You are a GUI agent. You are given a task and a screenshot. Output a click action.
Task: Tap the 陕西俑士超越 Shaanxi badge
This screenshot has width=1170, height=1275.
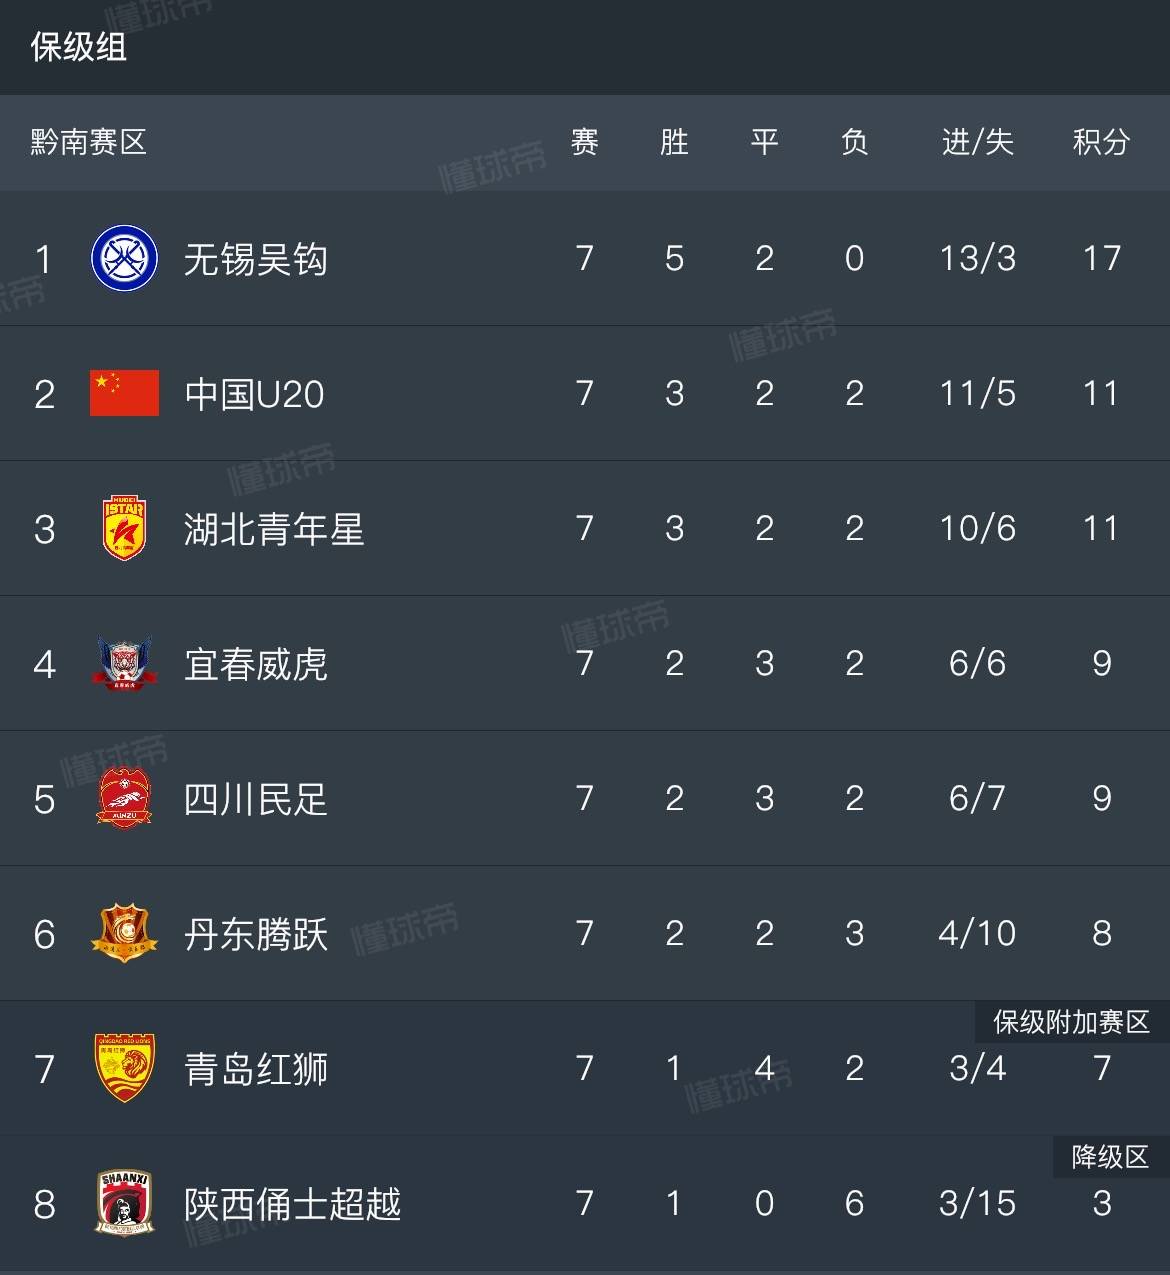pyautogui.click(x=124, y=1203)
